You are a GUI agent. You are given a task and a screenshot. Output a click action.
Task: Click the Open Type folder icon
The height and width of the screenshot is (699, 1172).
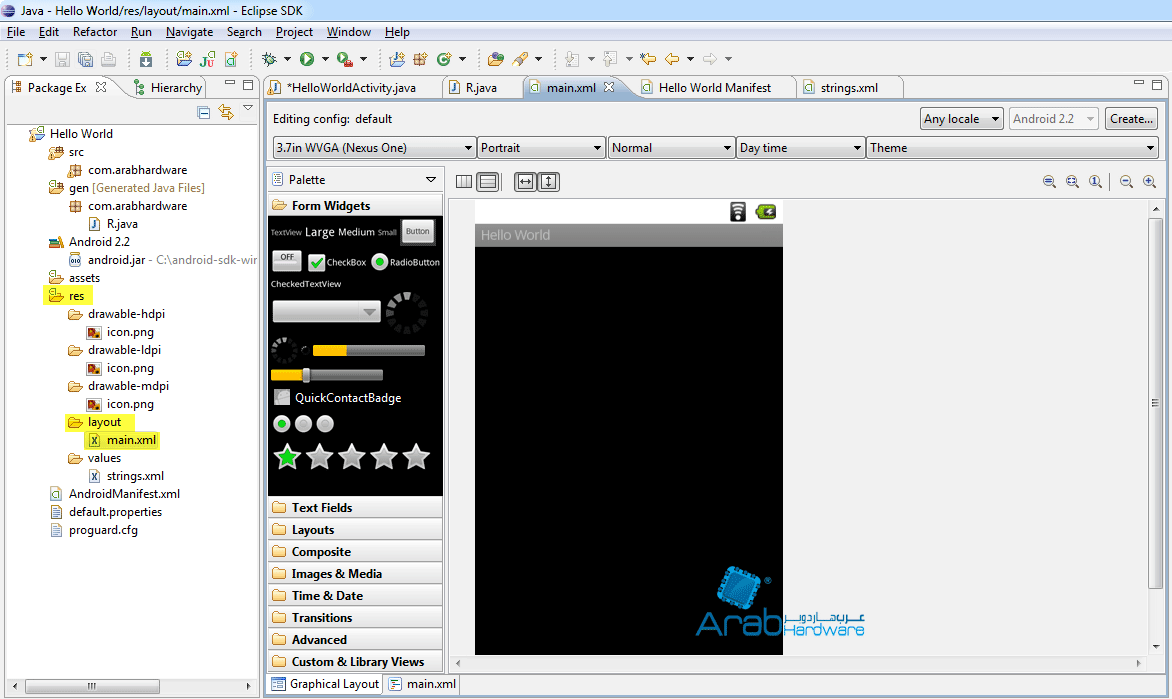(496, 59)
